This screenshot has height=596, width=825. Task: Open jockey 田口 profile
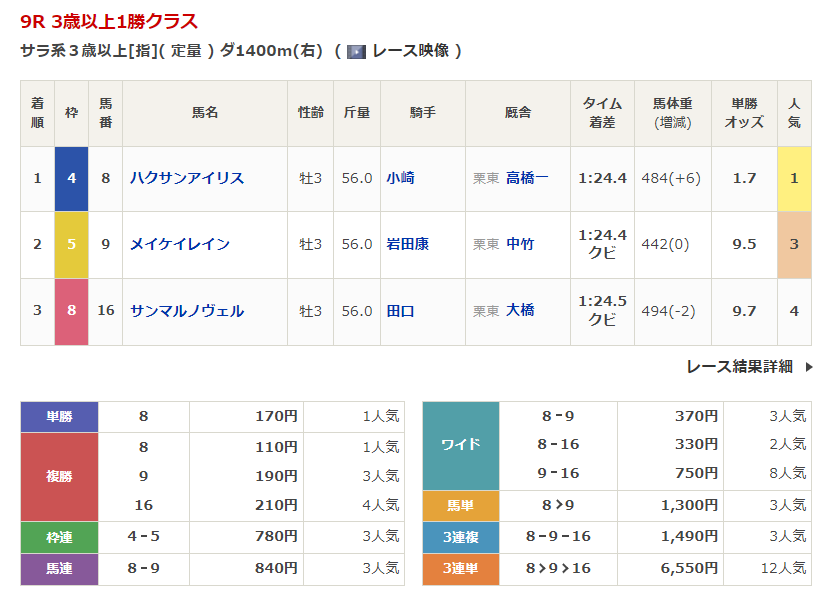401,311
